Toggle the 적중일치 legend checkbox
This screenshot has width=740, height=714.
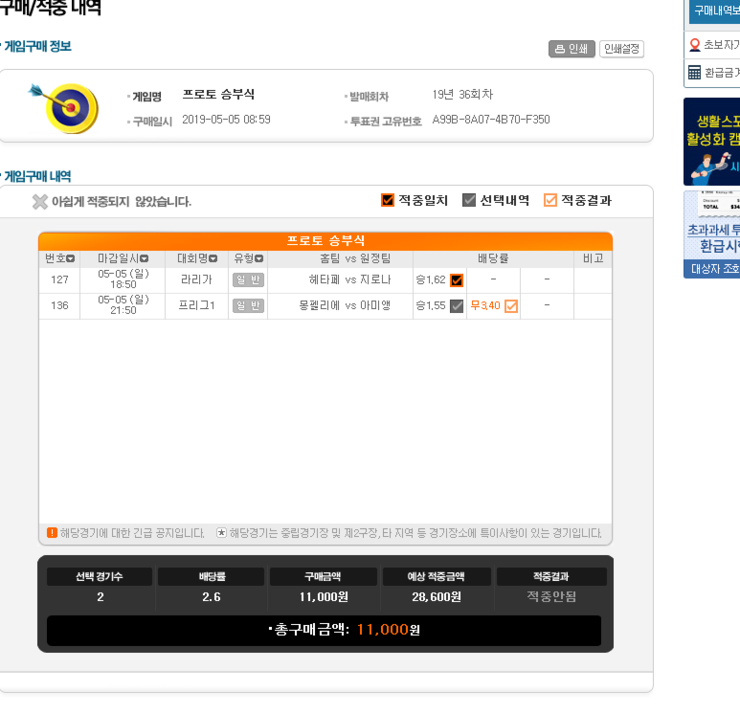387,200
